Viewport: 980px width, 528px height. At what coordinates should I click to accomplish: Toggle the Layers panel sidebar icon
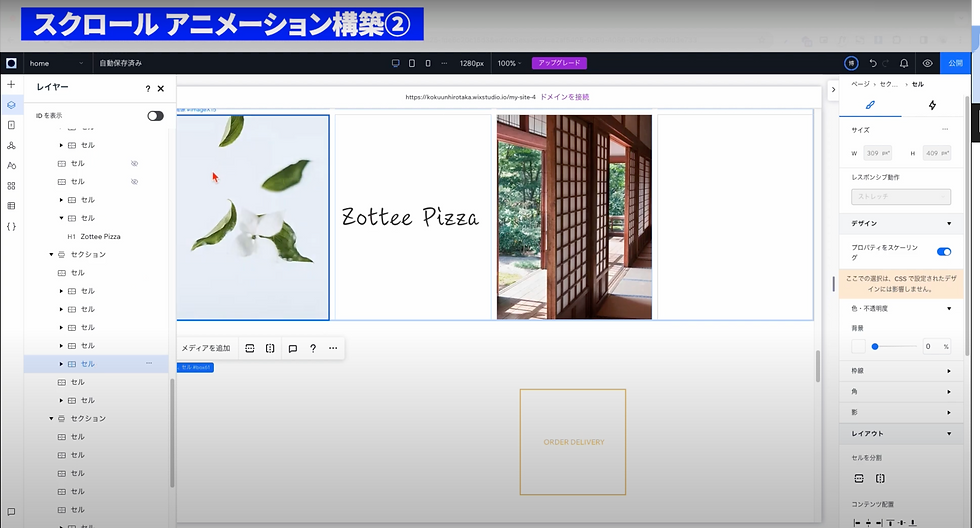click(11, 105)
